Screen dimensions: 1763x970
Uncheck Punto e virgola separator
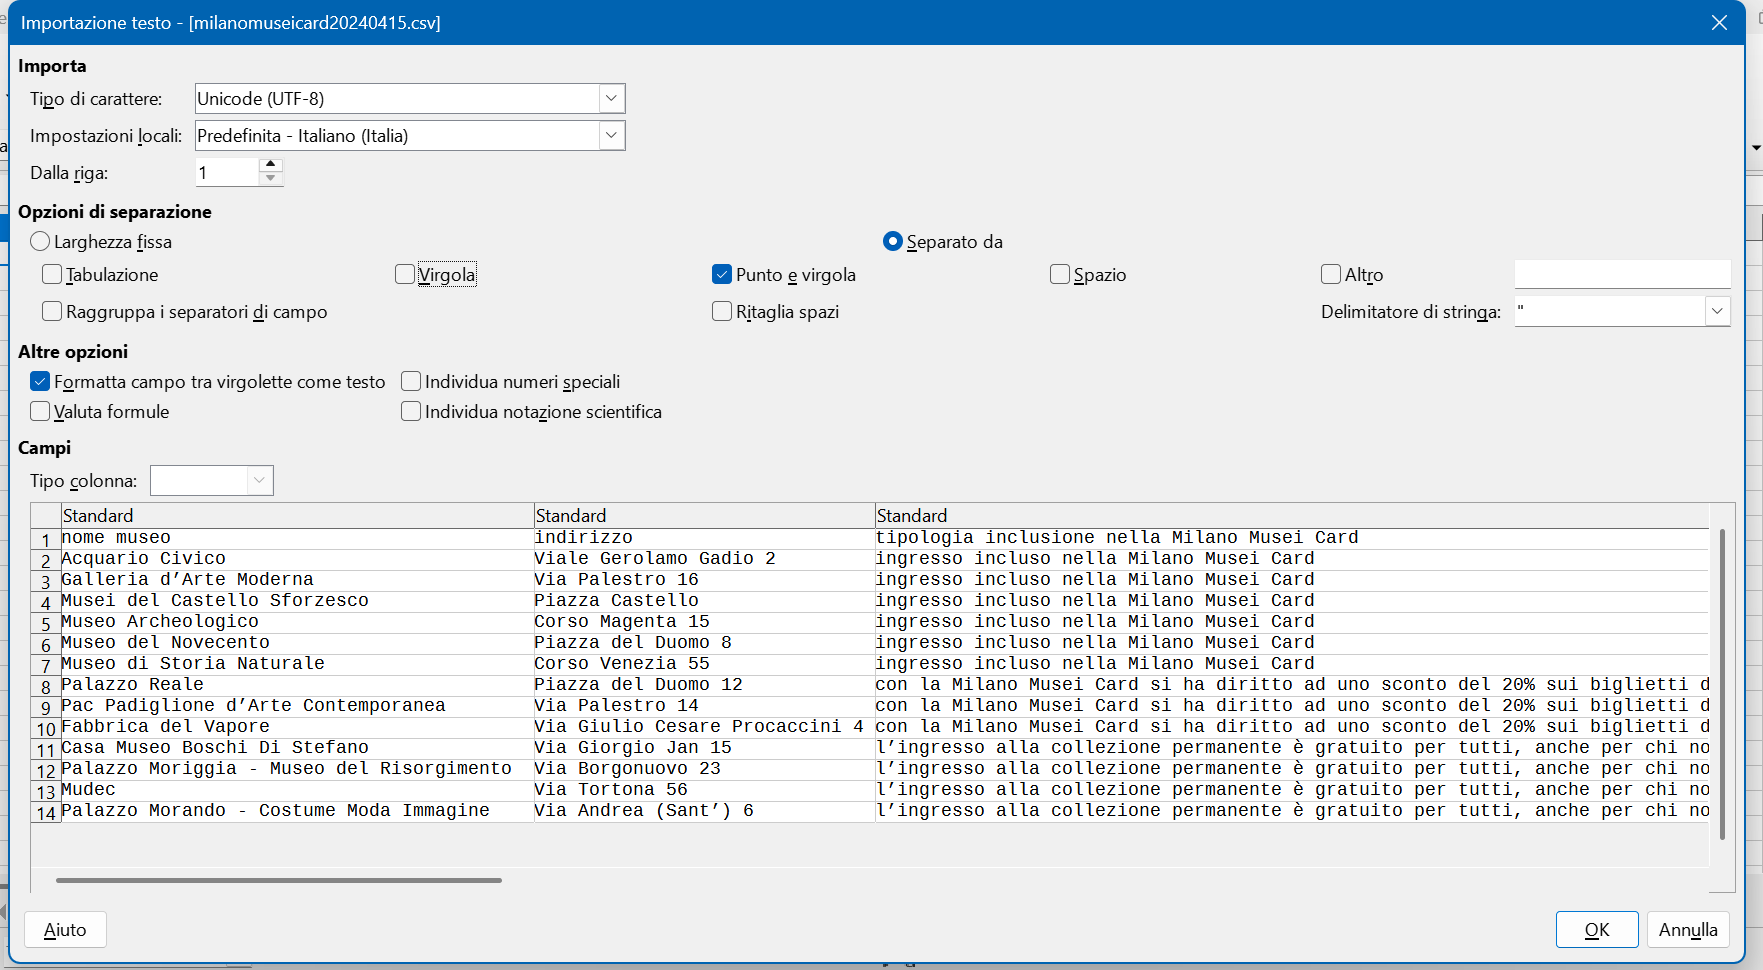(722, 274)
